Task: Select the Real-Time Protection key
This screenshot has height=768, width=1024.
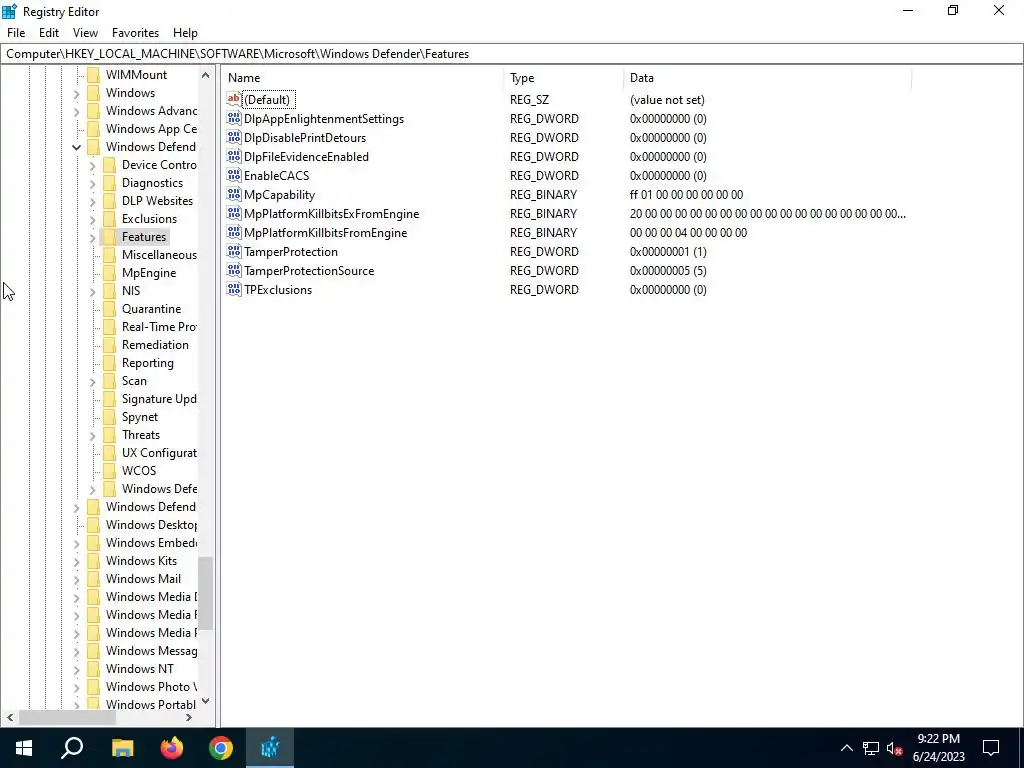Action: 159,327
